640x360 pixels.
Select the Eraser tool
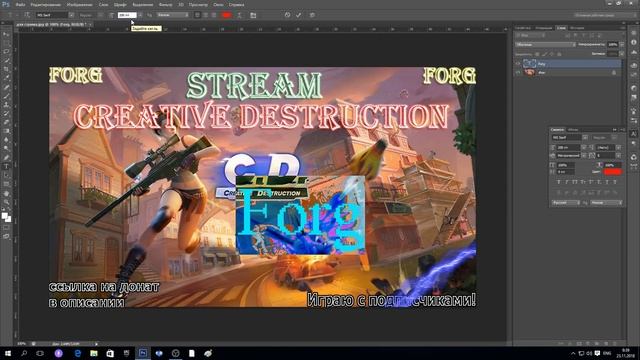coord(6,122)
